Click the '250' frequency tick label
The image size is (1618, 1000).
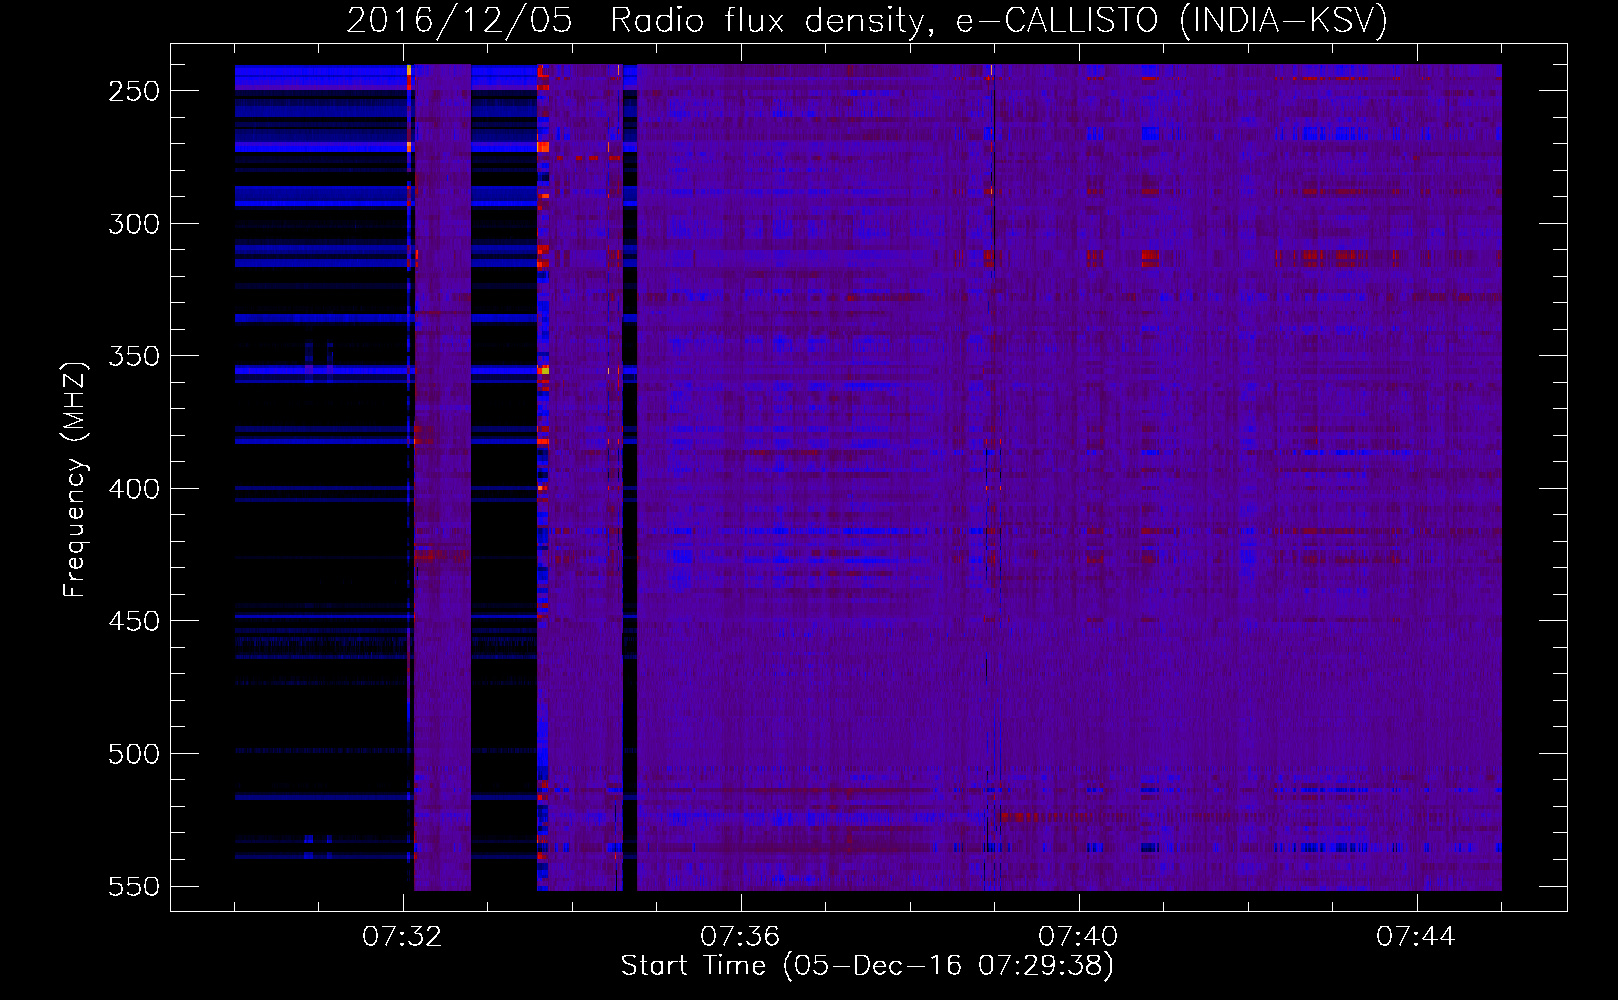(134, 91)
